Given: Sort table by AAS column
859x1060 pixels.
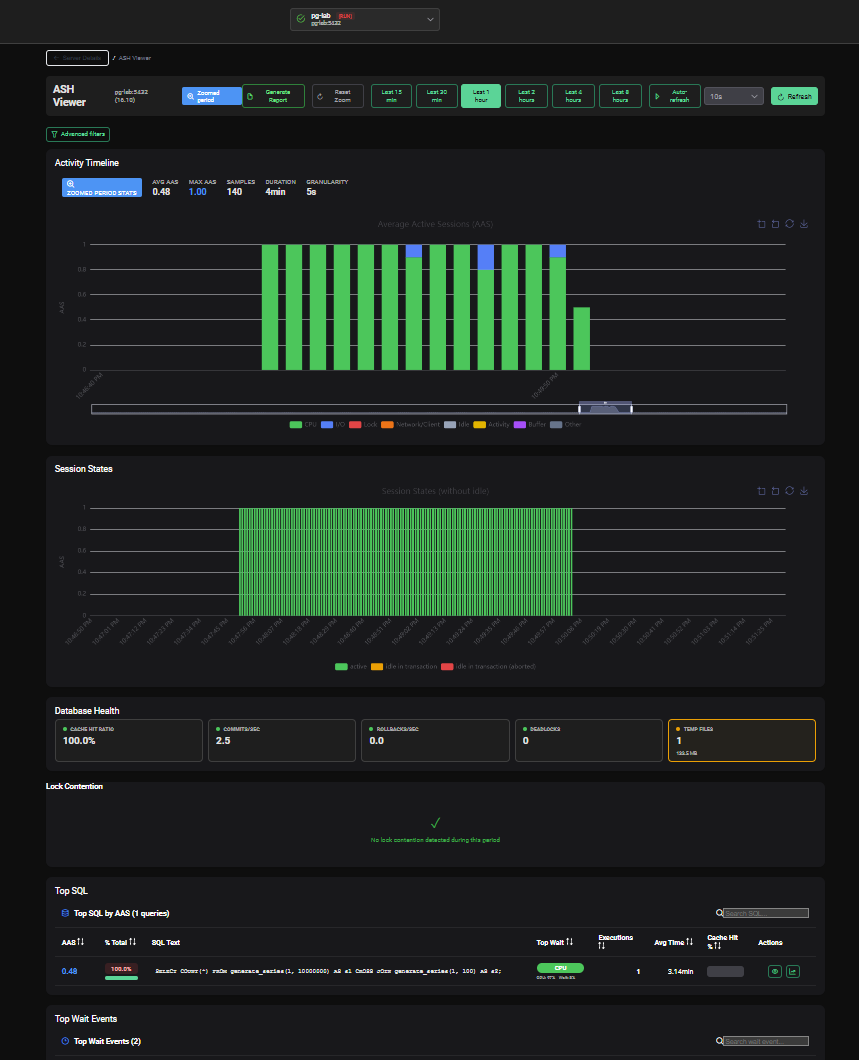Looking at the screenshot, I should coord(80,942).
